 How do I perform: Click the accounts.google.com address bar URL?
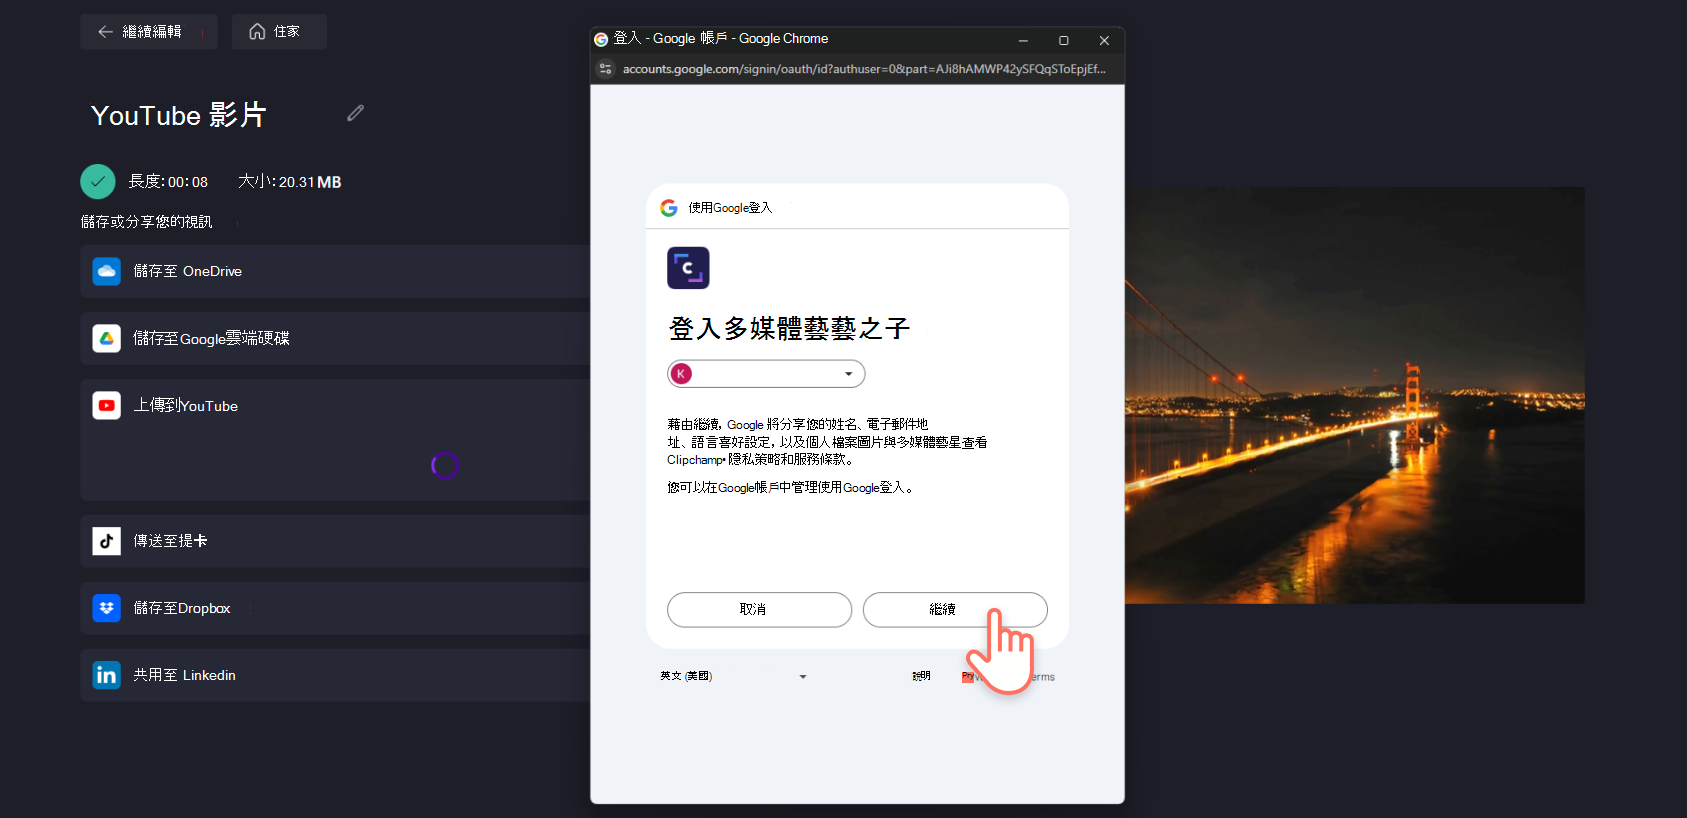[864, 69]
